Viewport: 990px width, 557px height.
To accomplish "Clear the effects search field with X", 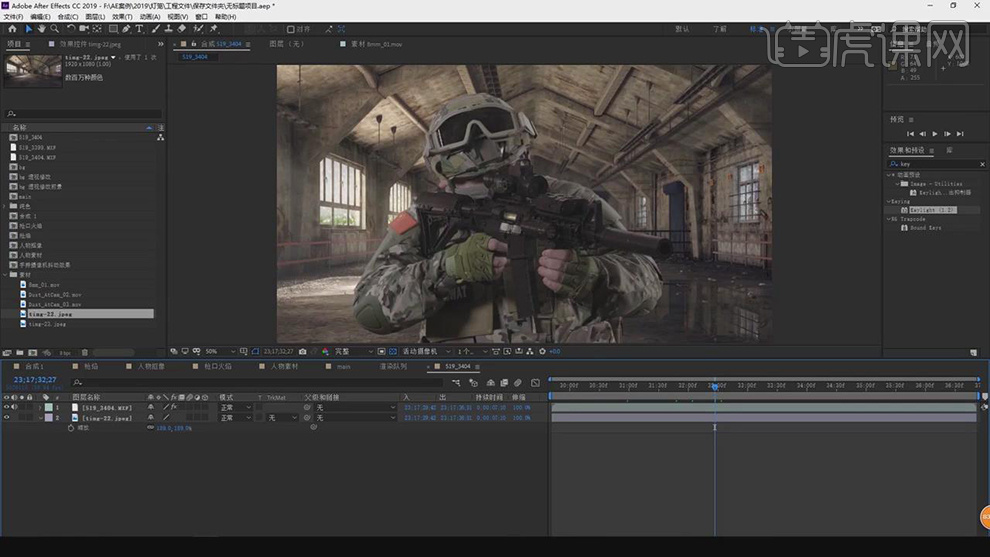I will point(982,164).
